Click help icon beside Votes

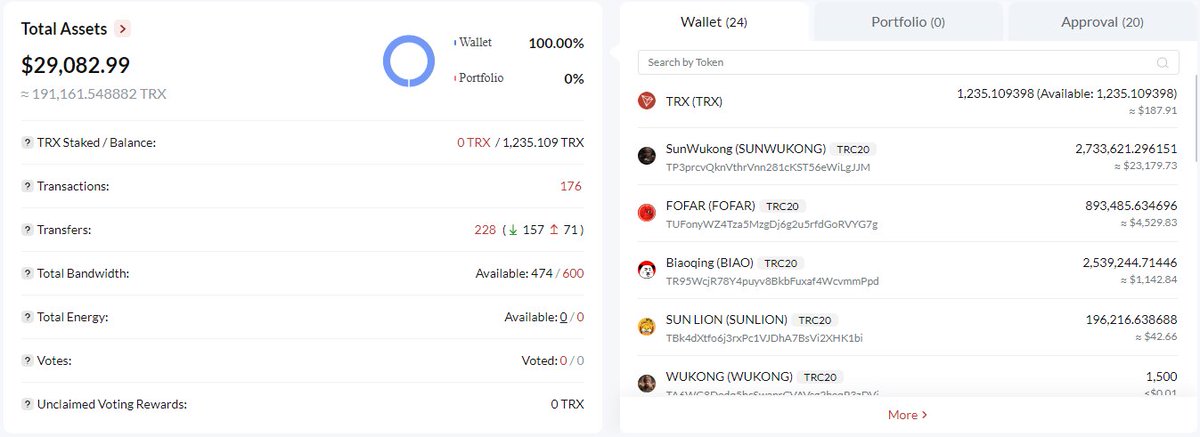coord(26,360)
